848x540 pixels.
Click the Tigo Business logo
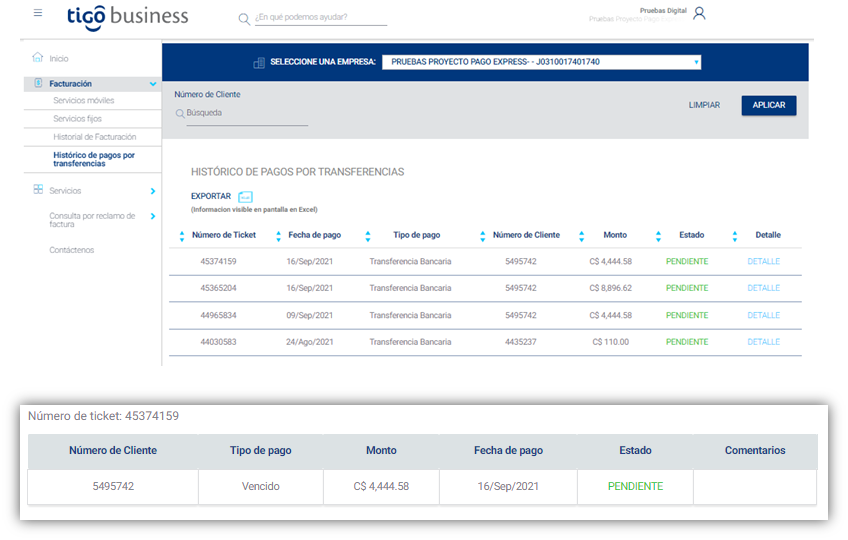pyautogui.click(x=128, y=17)
